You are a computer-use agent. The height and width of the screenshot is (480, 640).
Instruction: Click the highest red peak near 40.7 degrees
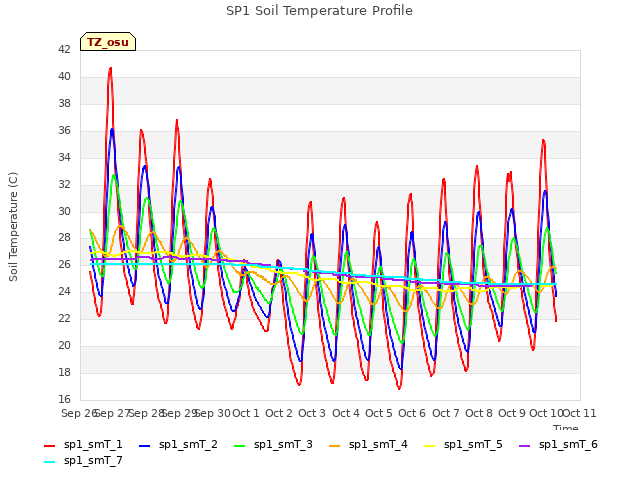click(x=110, y=69)
